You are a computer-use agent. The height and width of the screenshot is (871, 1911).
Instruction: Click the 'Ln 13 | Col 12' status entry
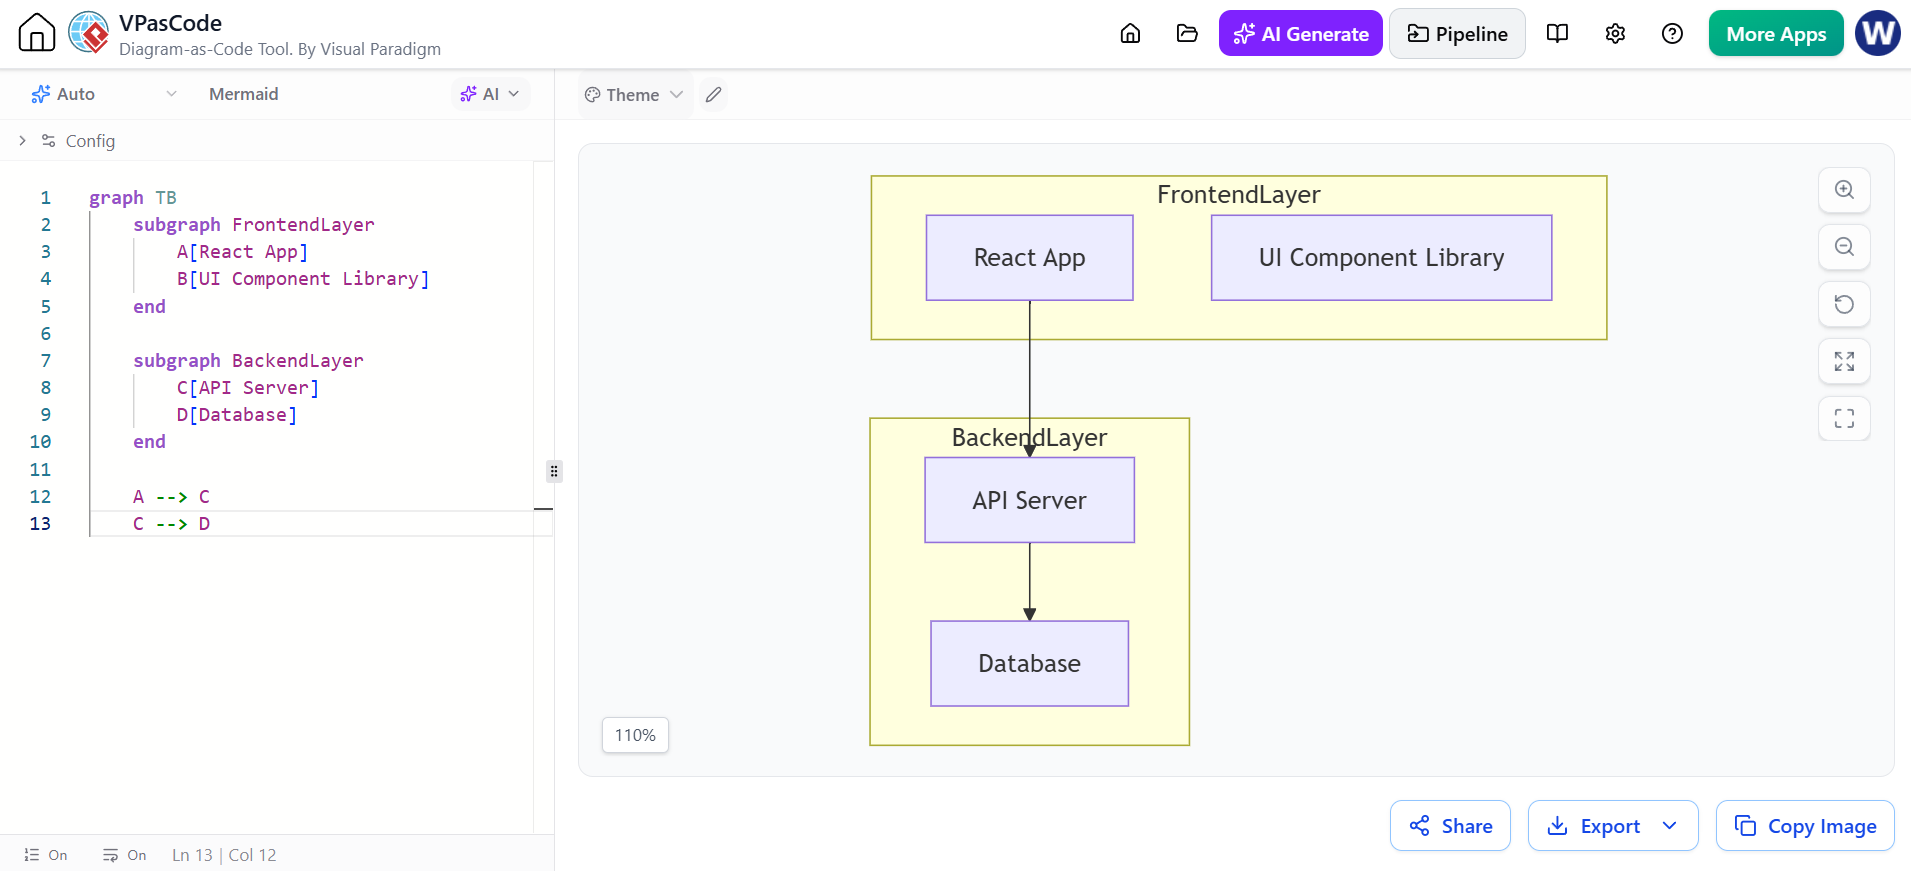click(224, 855)
